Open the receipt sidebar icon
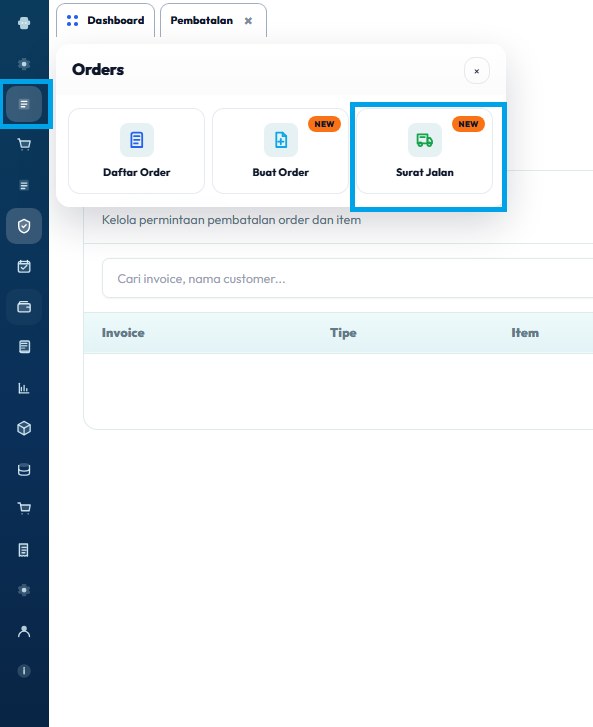 (x=24, y=550)
